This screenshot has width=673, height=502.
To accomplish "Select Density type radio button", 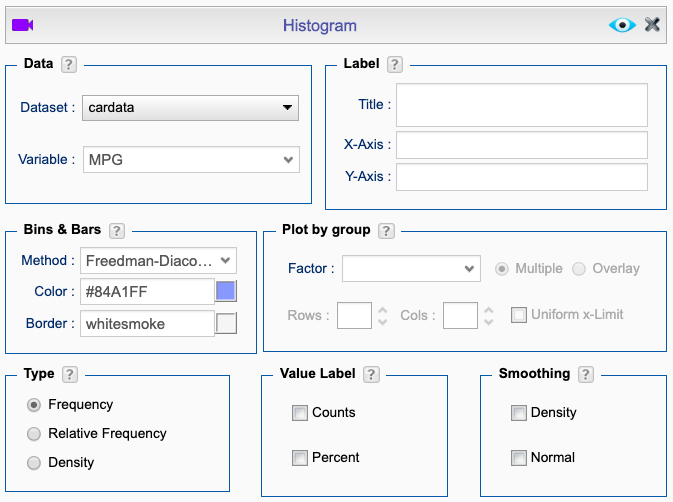I will click(x=34, y=463).
